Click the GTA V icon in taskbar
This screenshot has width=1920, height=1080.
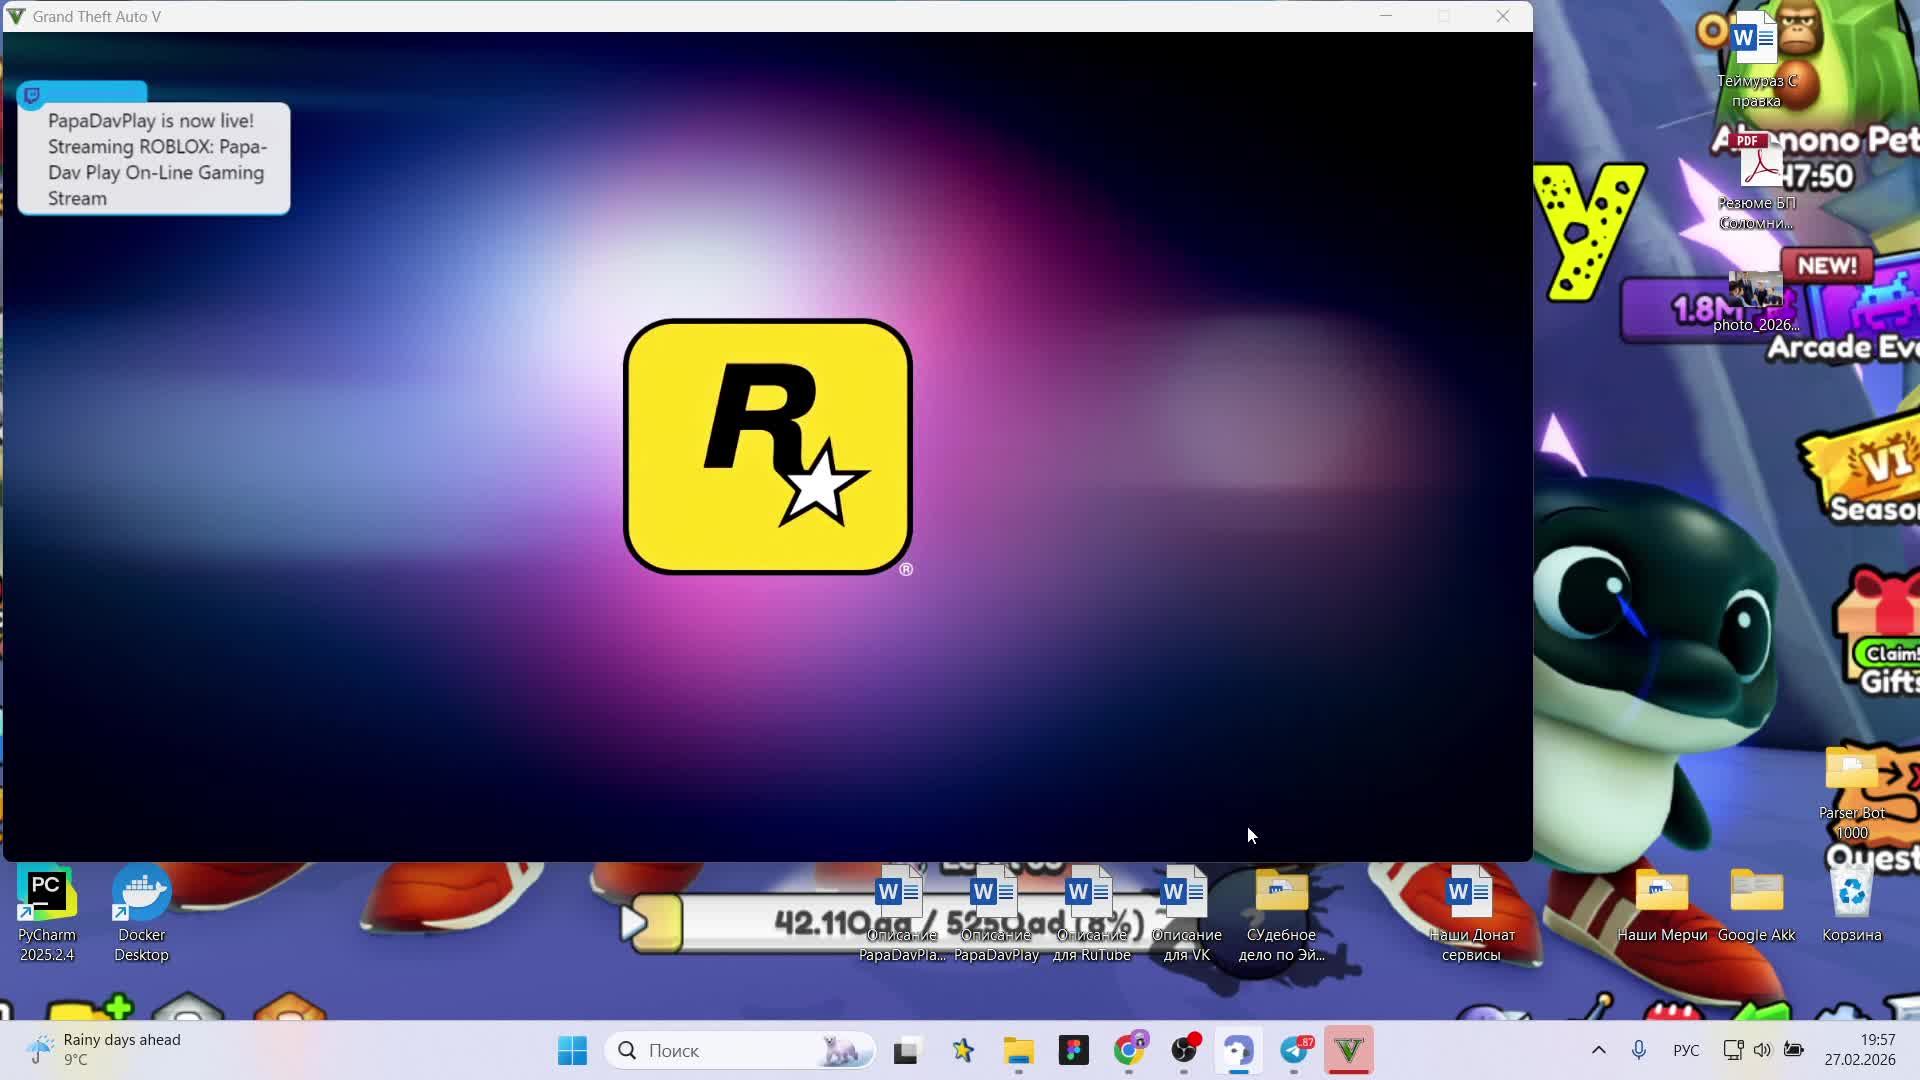[1349, 1050]
